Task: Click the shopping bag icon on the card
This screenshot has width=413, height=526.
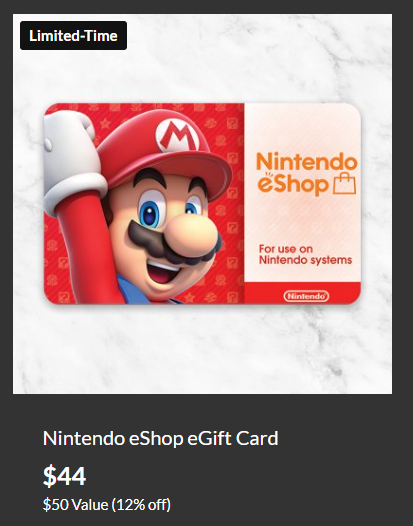Action: pyautogui.click(x=345, y=183)
